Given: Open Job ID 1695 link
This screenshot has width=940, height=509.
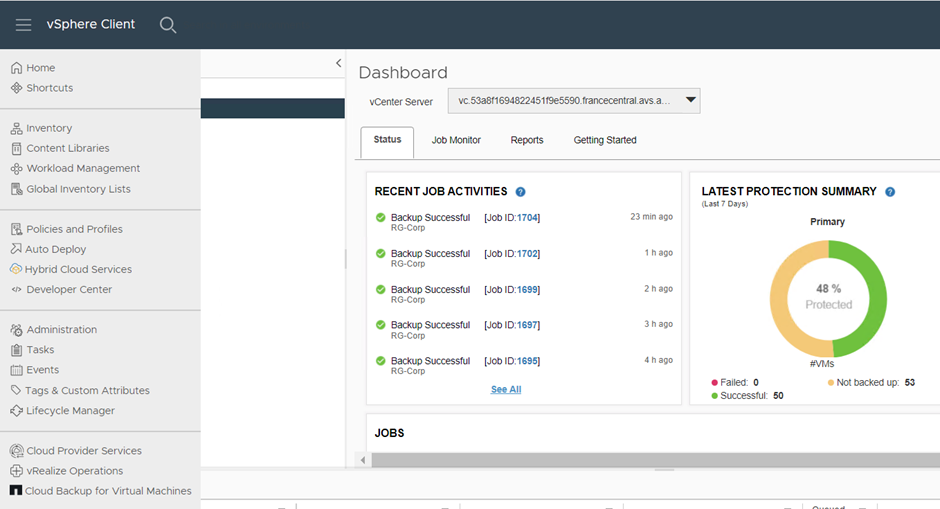Looking at the screenshot, I should (x=528, y=361).
